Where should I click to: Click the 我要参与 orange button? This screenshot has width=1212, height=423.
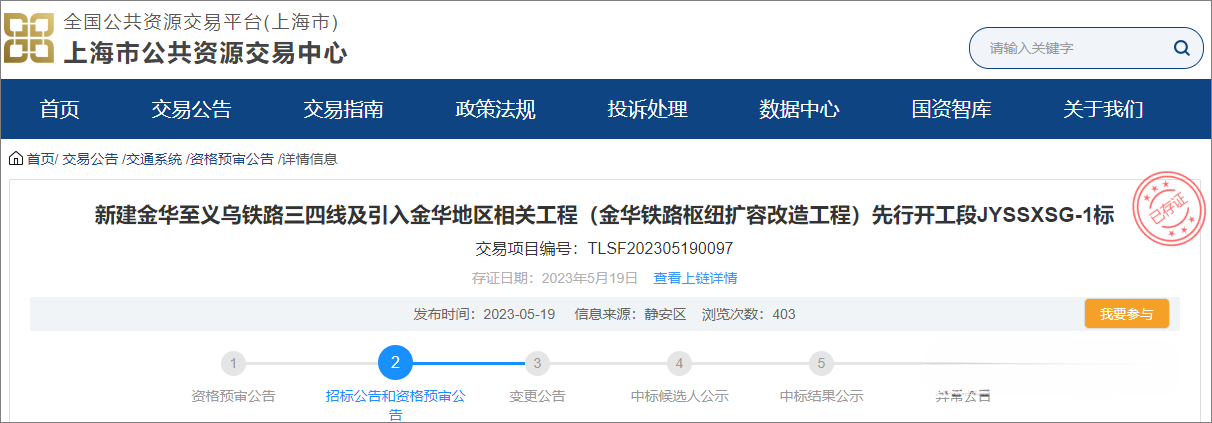[x=1126, y=314]
